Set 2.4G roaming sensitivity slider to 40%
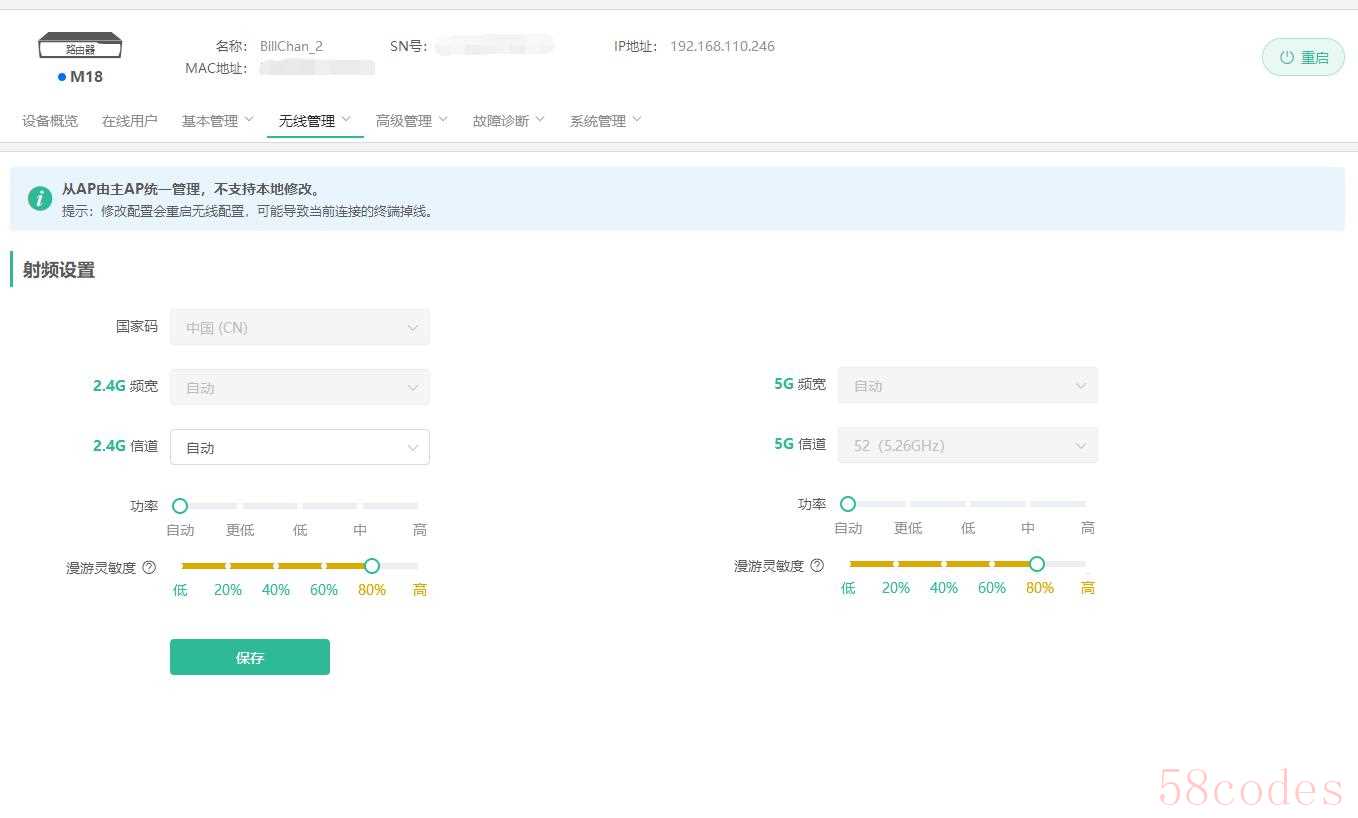Viewport: 1358px width, 818px height. pyautogui.click(x=276, y=566)
